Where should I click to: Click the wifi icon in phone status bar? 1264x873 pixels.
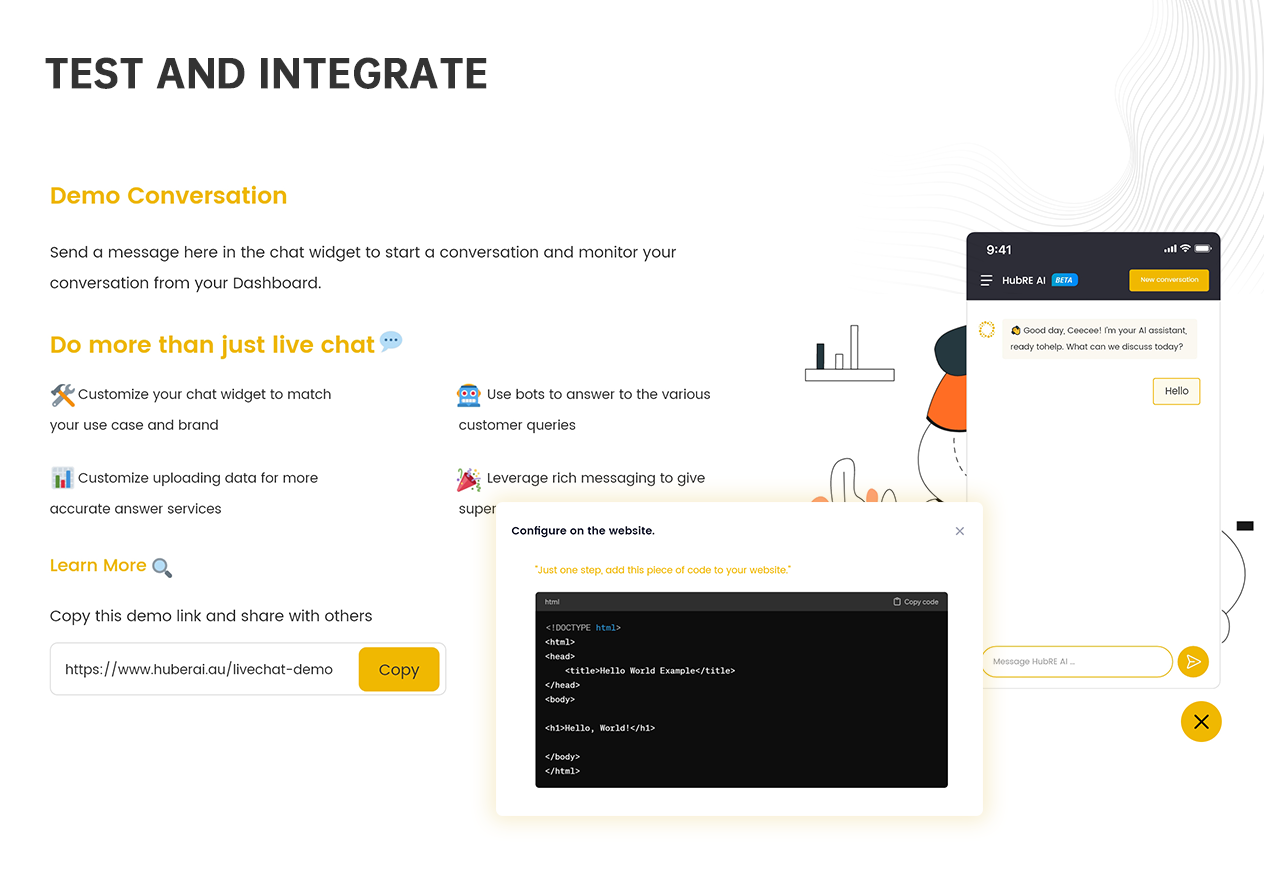(x=1185, y=248)
